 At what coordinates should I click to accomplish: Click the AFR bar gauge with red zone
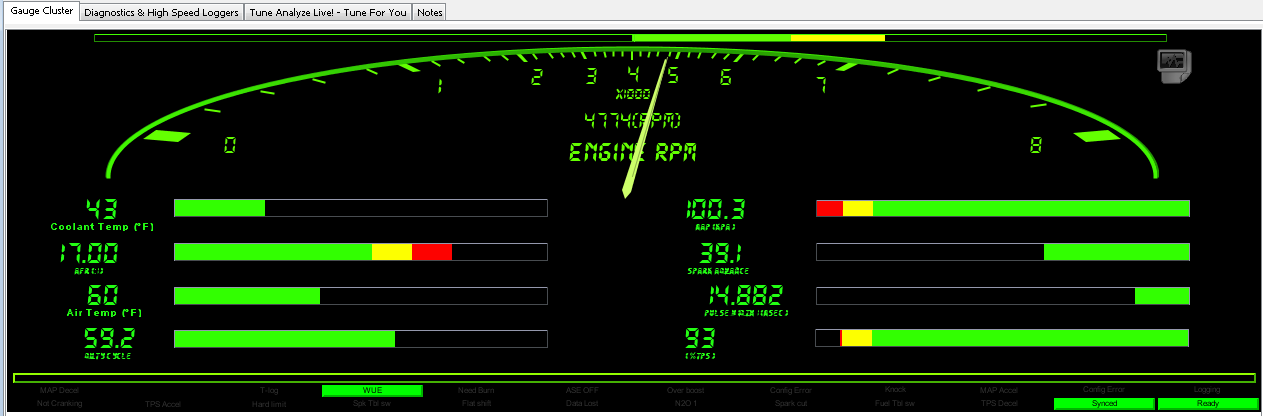click(x=361, y=251)
